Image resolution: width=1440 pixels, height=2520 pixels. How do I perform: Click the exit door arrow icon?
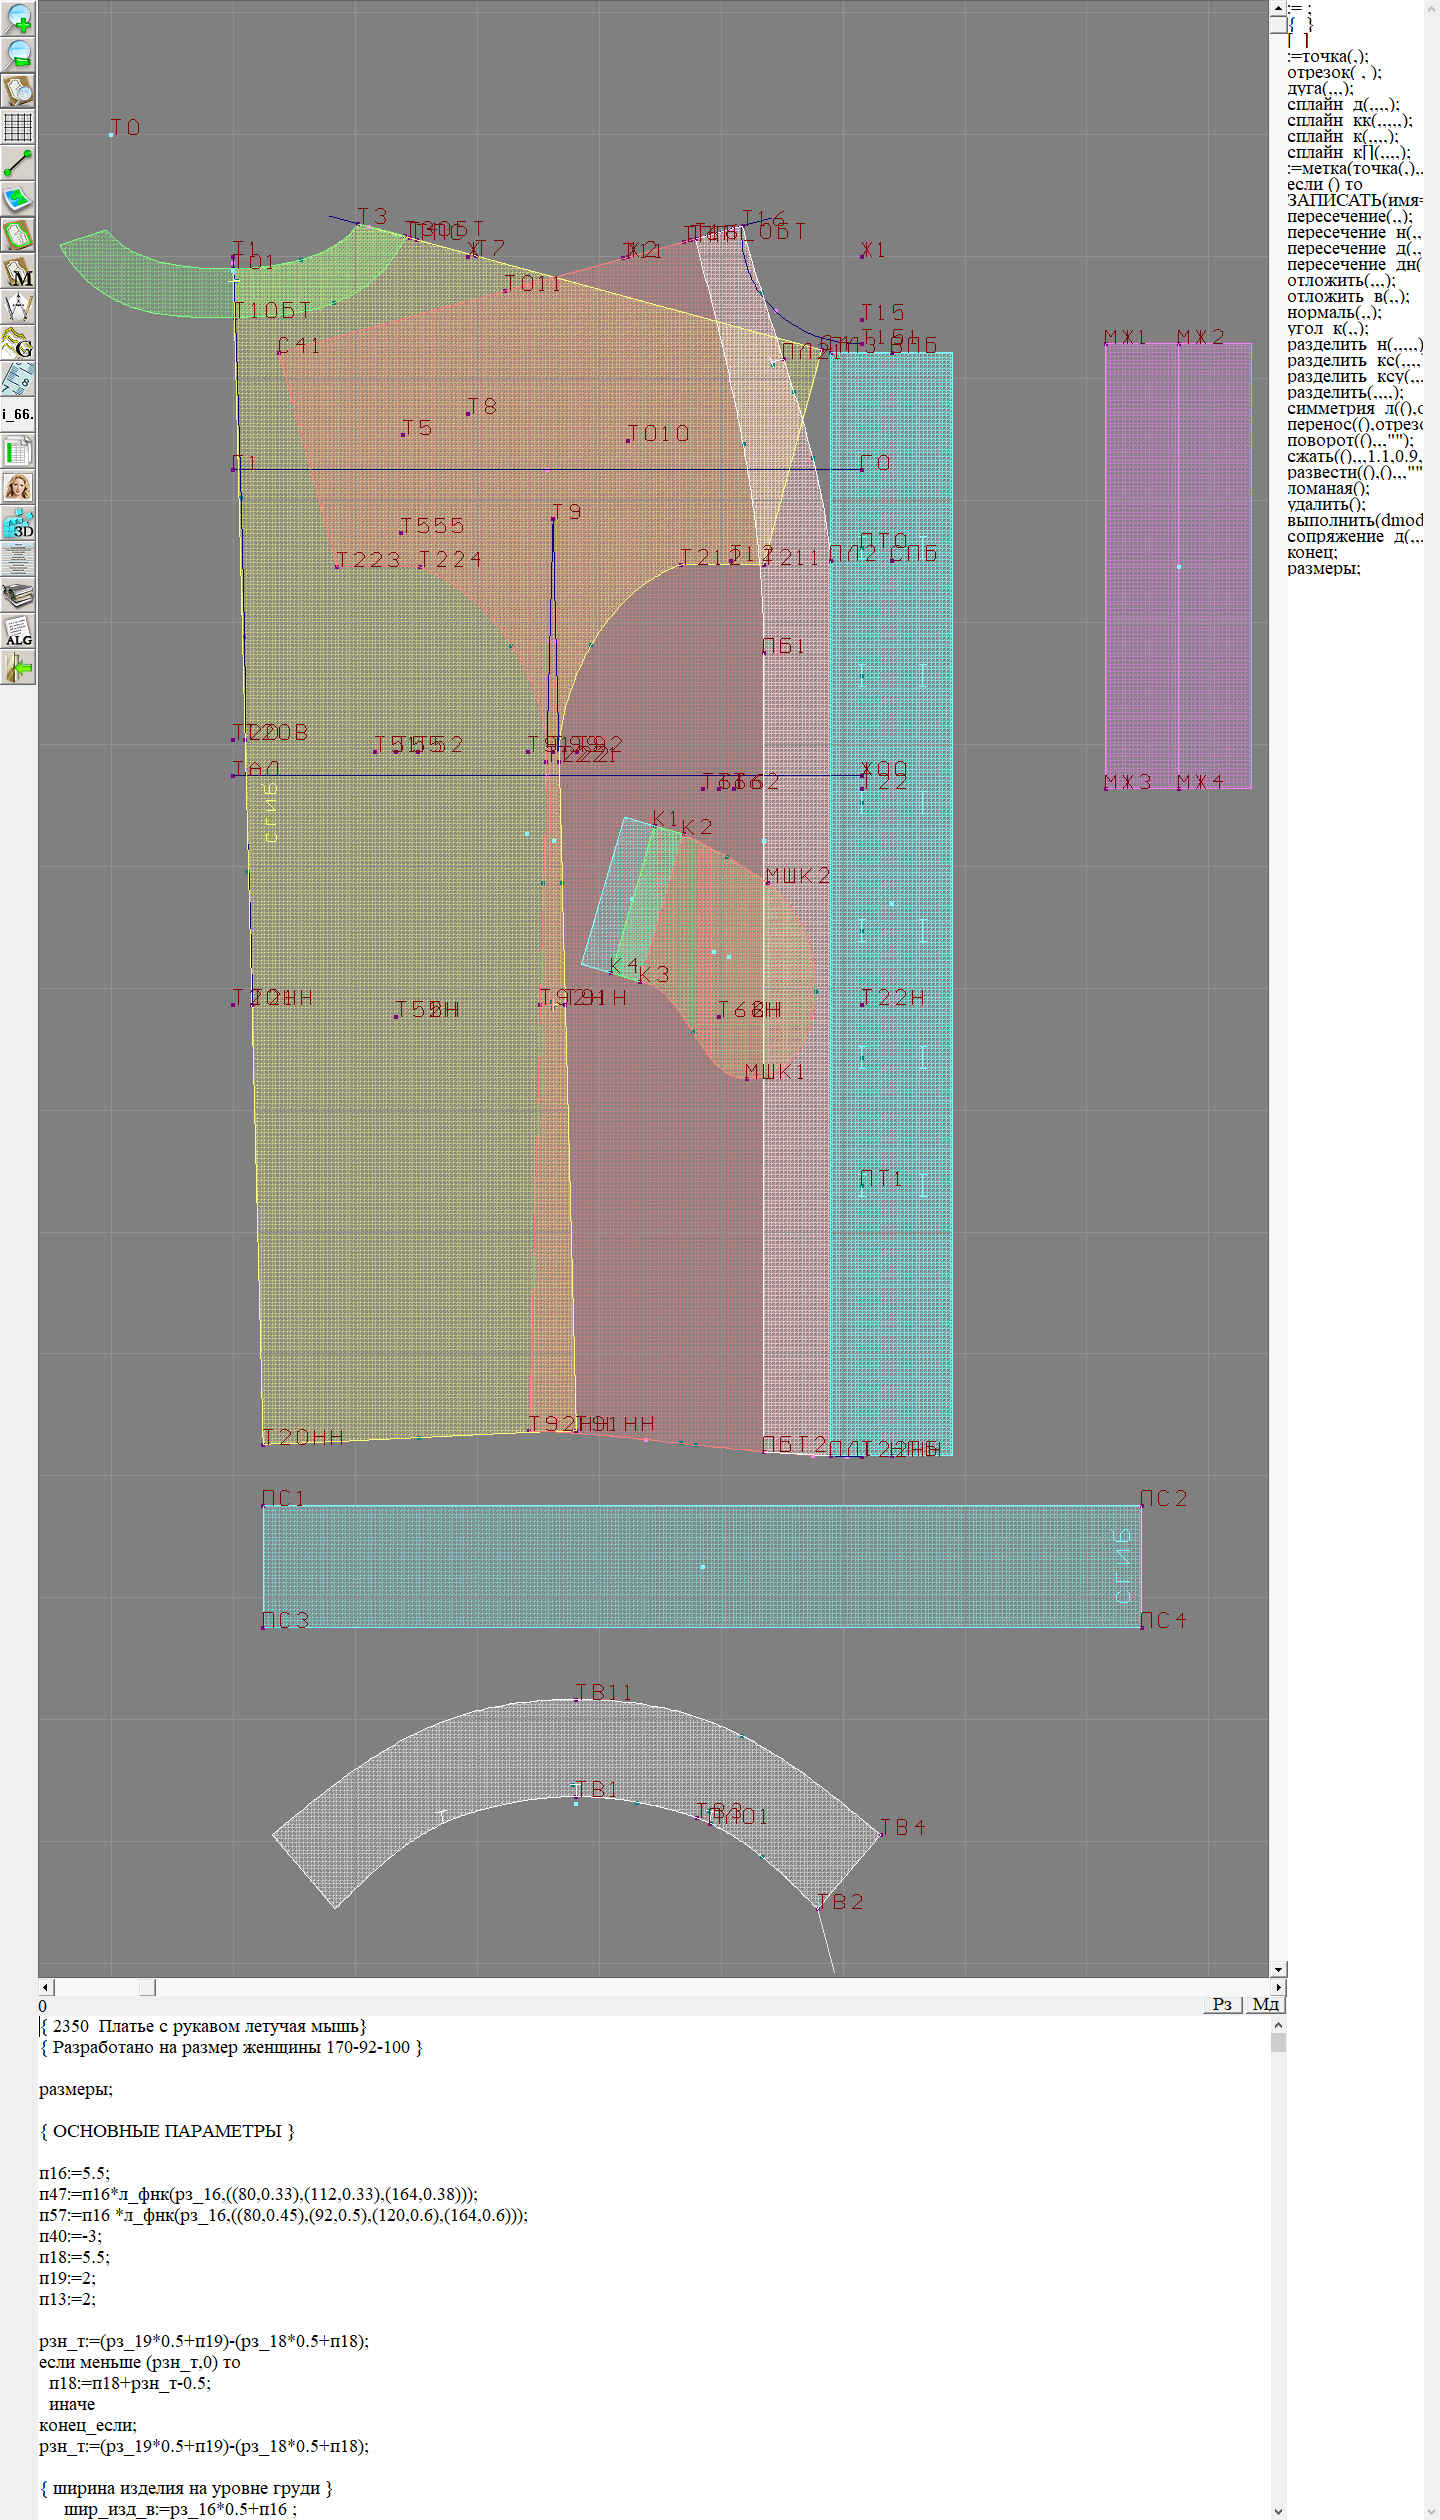[x=18, y=668]
